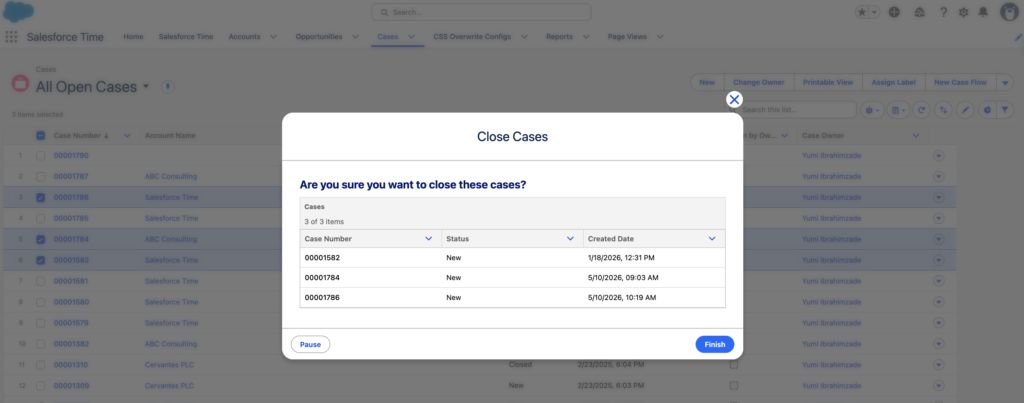This screenshot has width=1024, height=403.
Task: Open the Favorites star icon
Action: coord(862,12)
